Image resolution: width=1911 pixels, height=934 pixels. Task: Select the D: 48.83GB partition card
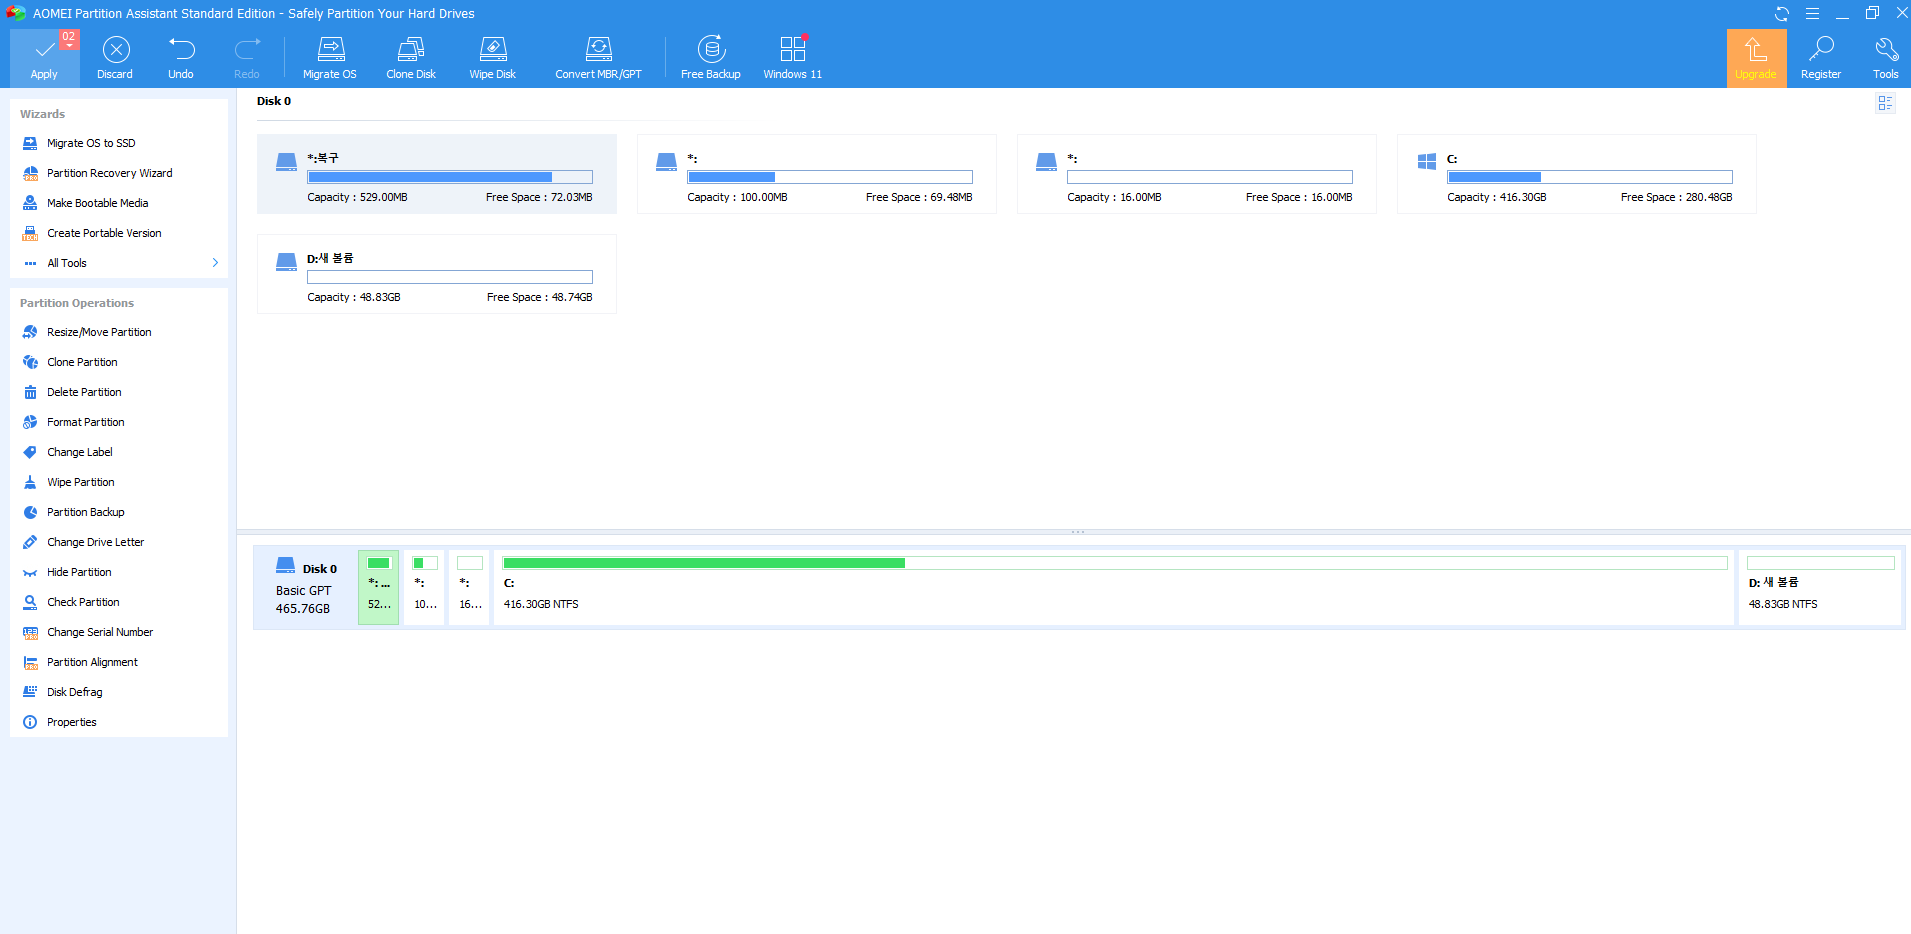coord(437,274)
